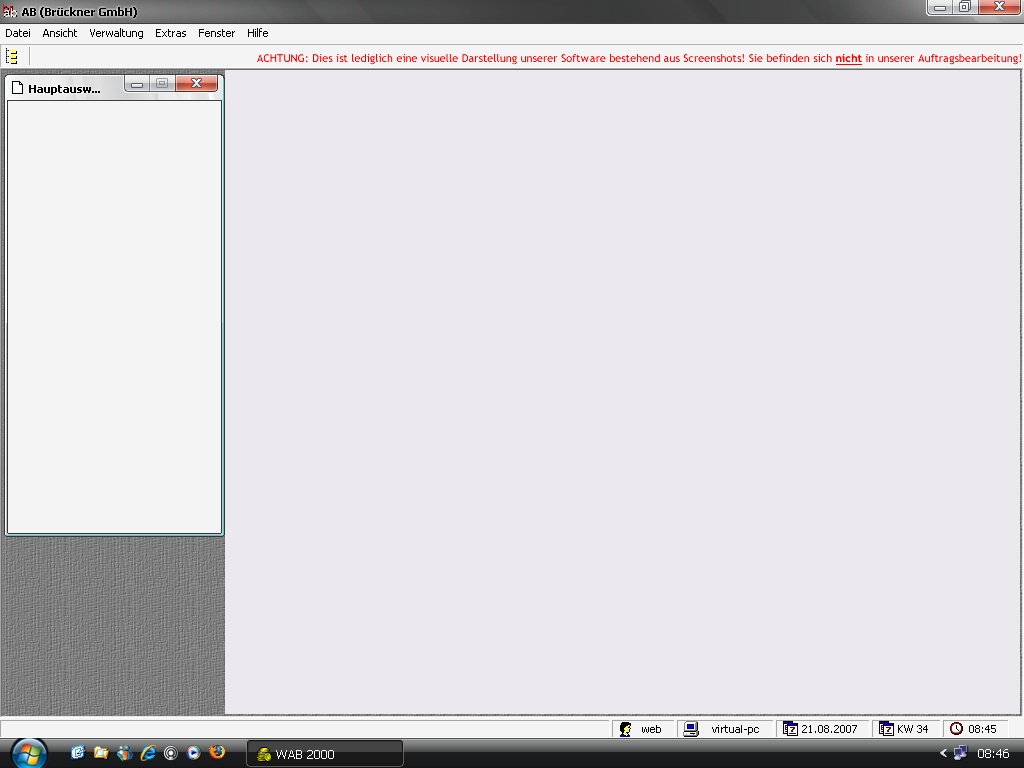Viewport: 1024px width, 768px height.
Task: Click the document icon of Hauptauswahl window
Action: click(18, 88)
